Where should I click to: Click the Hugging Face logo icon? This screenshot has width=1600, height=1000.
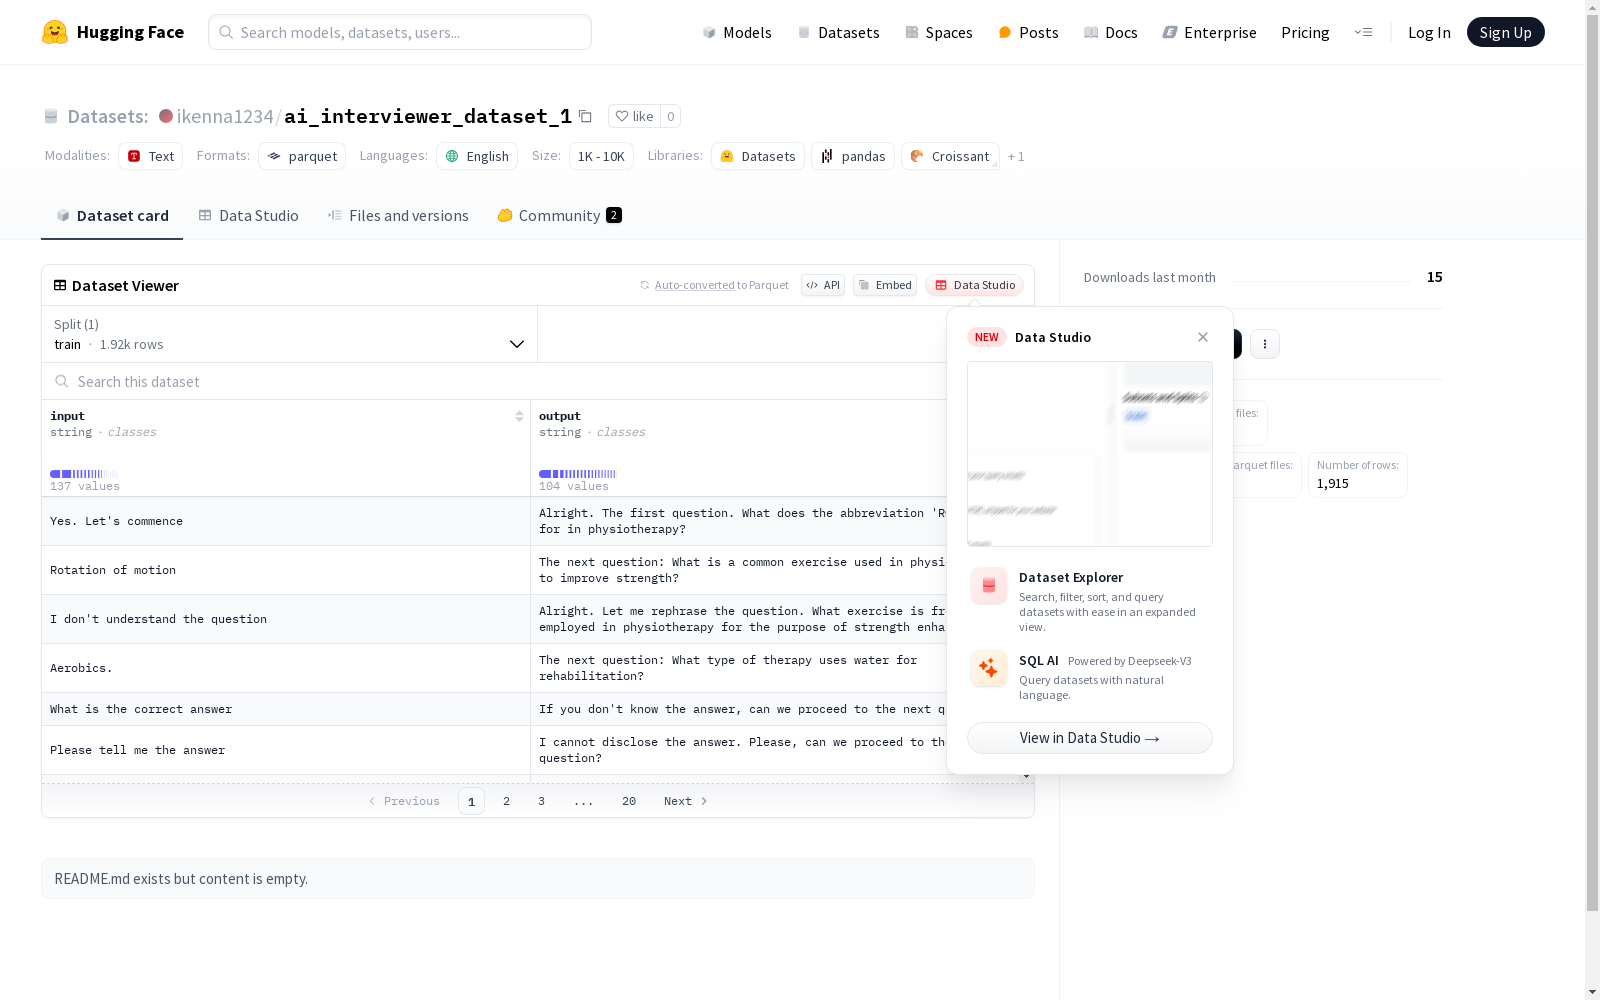coord(55,32)
